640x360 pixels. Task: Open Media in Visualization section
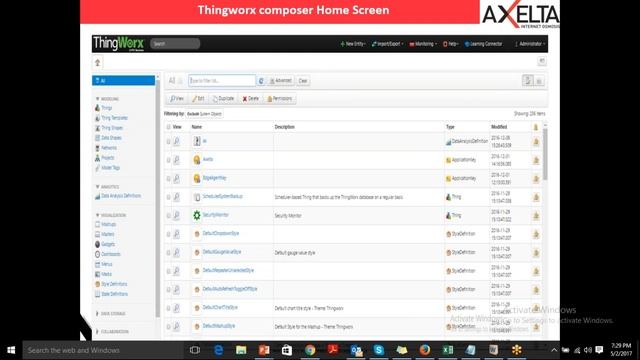(x=103, y=274)
